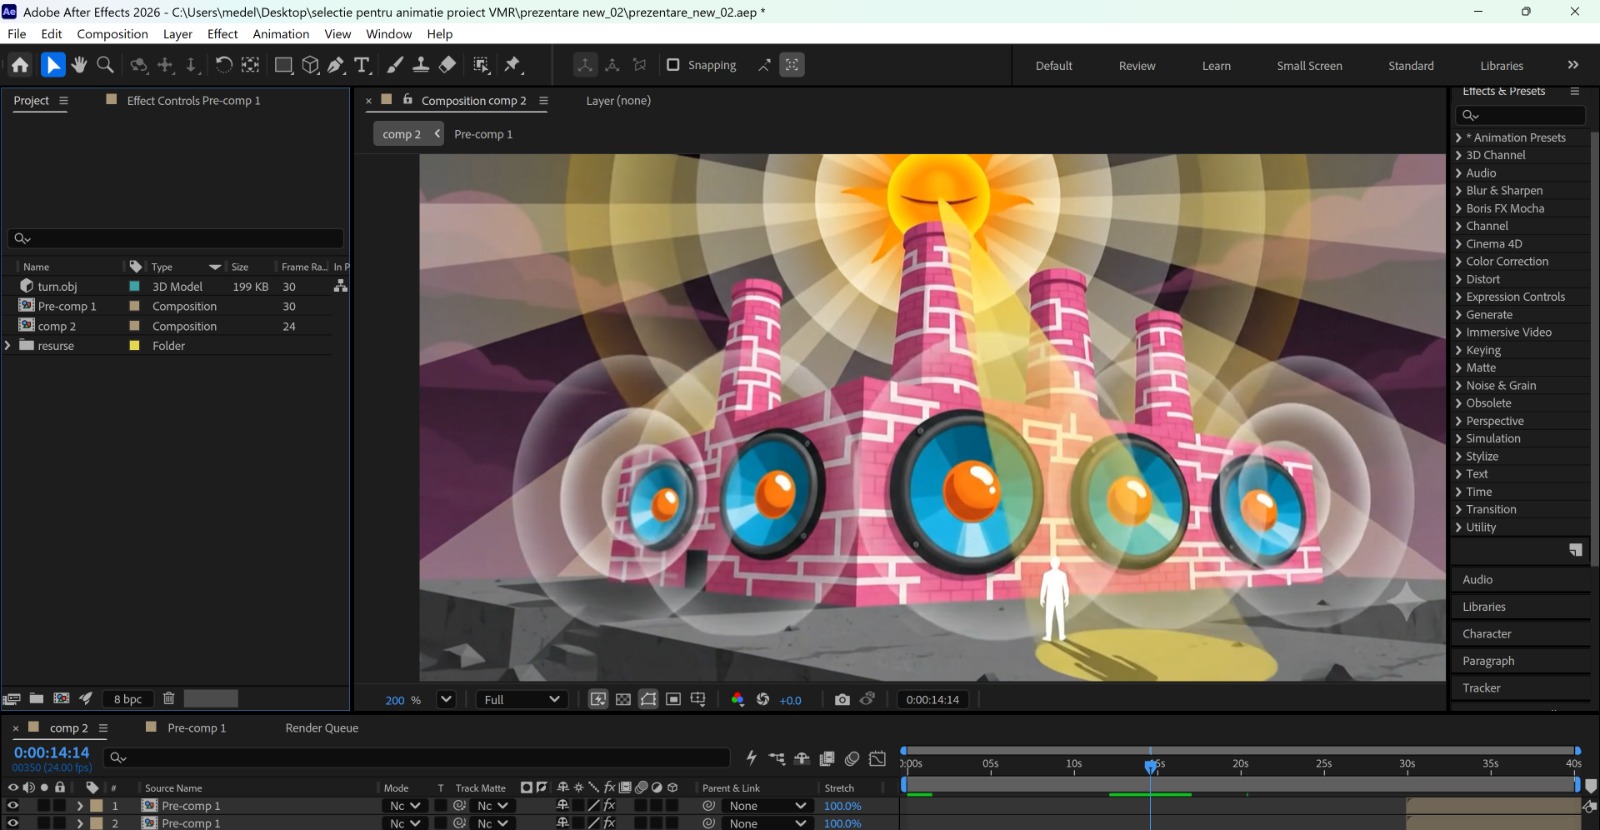Image resolution: width=1600 pixels, height=830 pixels.
Task: Hide layer 2 Pre-comp 1 with eye toggle
Action: tap(13, 823)
